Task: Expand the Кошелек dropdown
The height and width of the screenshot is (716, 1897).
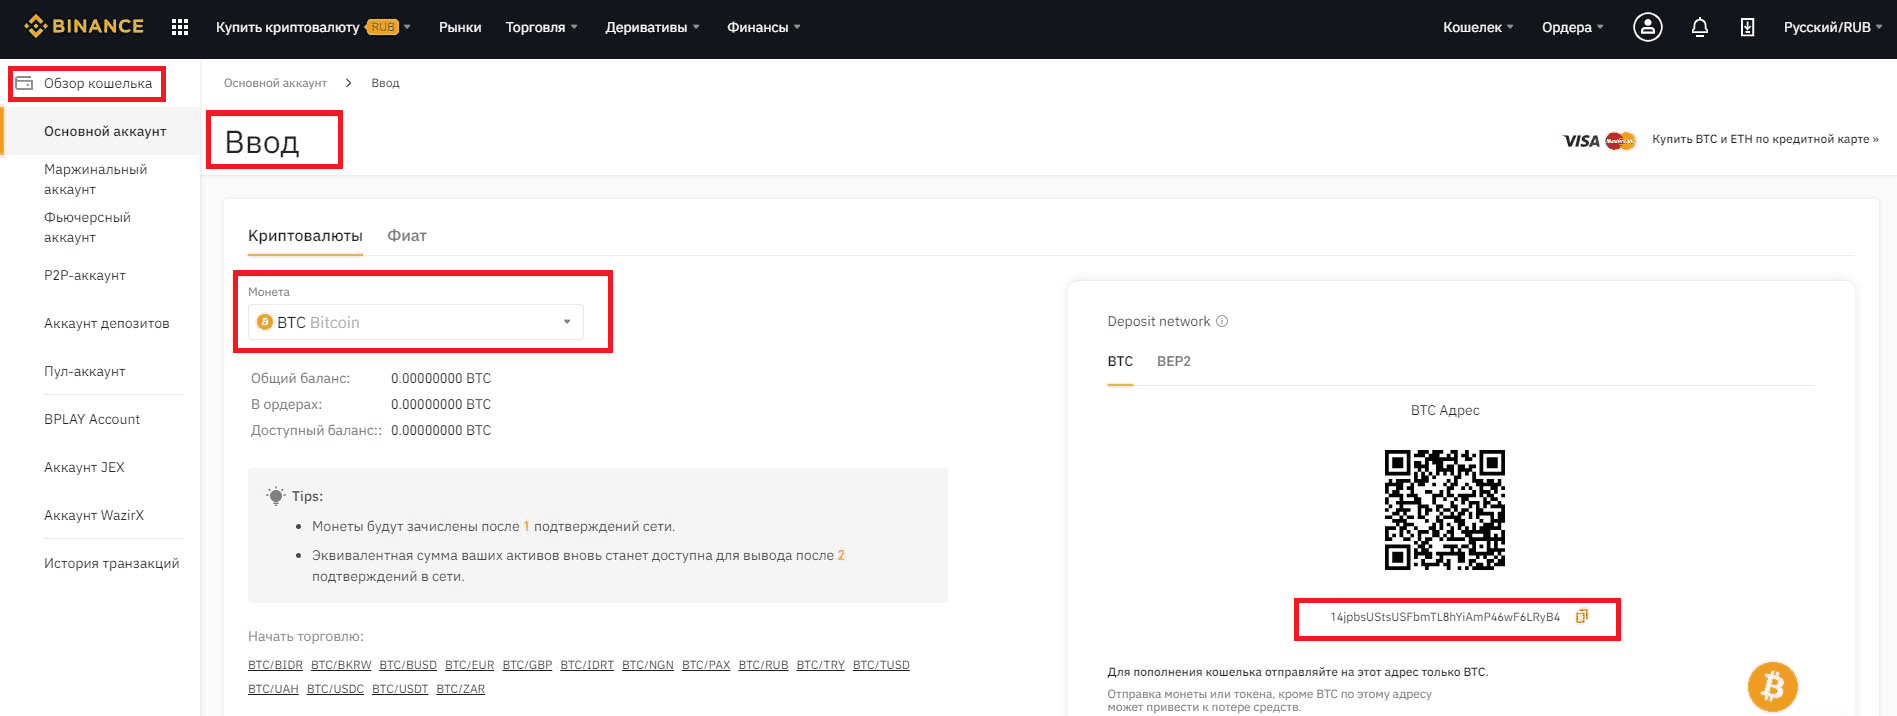Action: click(x=1478, y=27)
